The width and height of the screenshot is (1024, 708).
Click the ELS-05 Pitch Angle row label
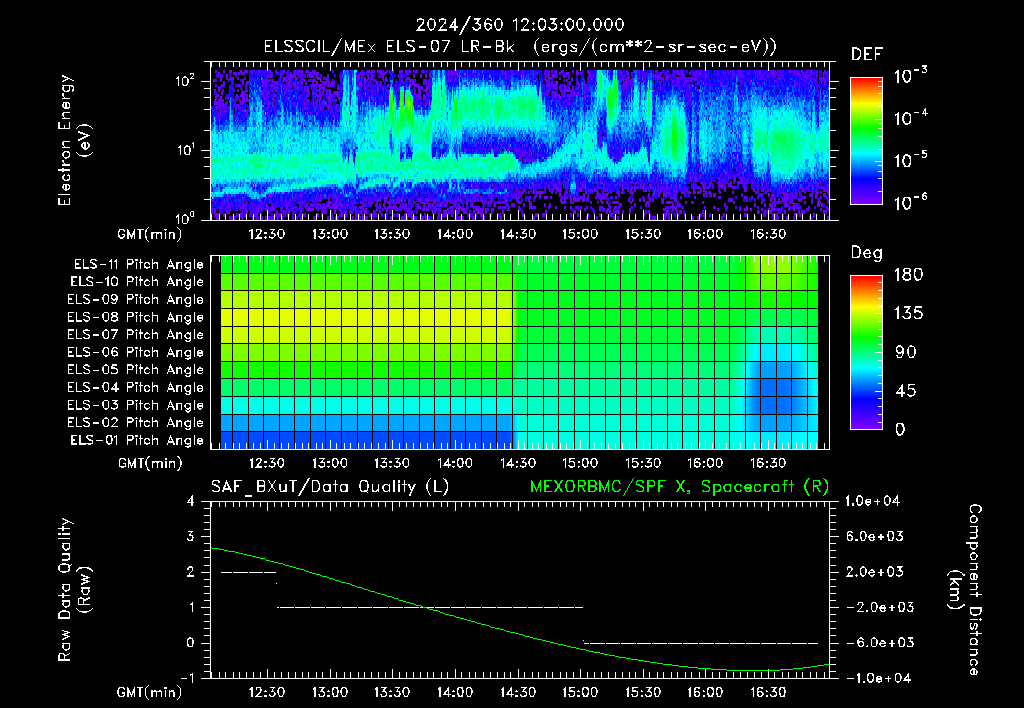pyautogui.click(x=136, y=370)
